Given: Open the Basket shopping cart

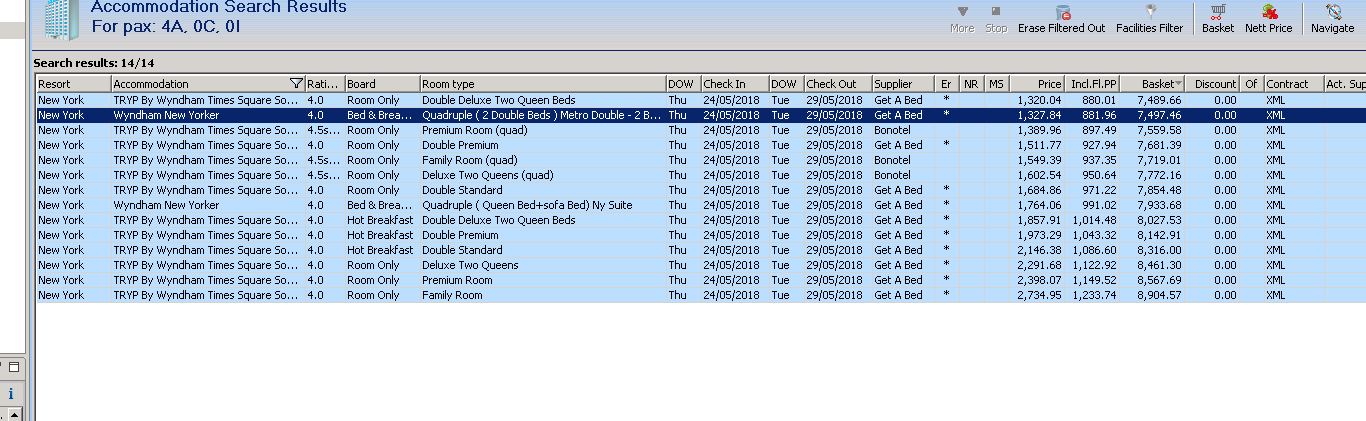Looking at the screenshot, I should tap(1218, 12).
